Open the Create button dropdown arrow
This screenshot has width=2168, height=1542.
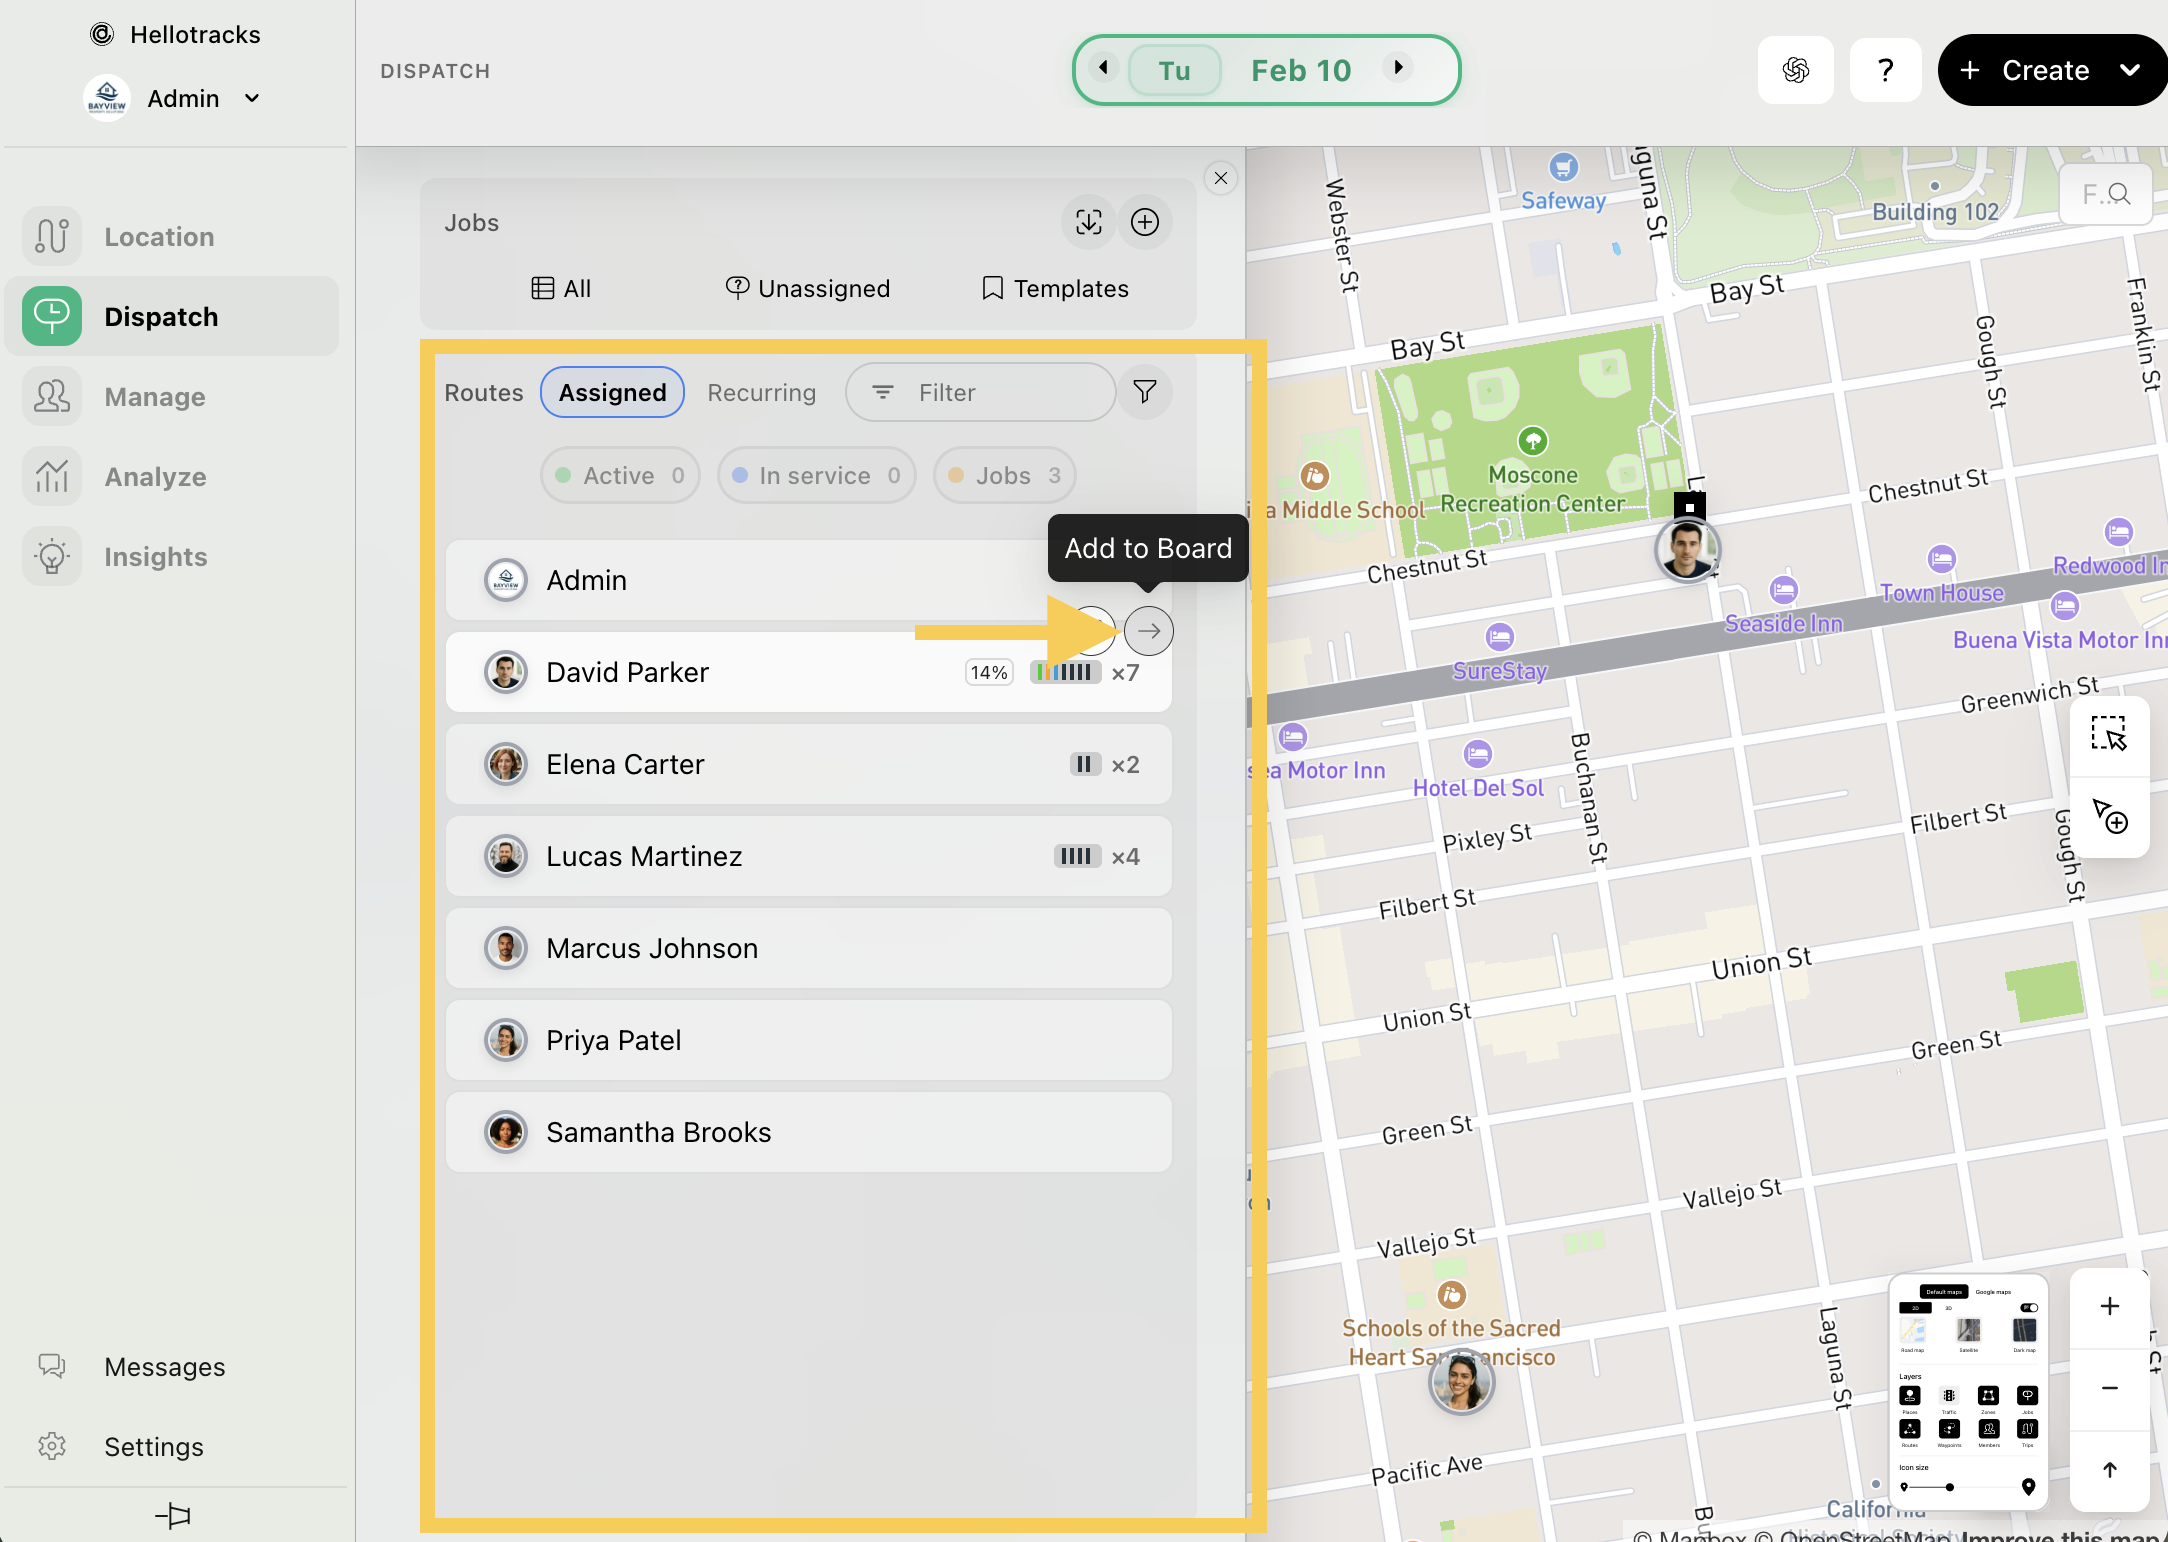pos(2130,70)
